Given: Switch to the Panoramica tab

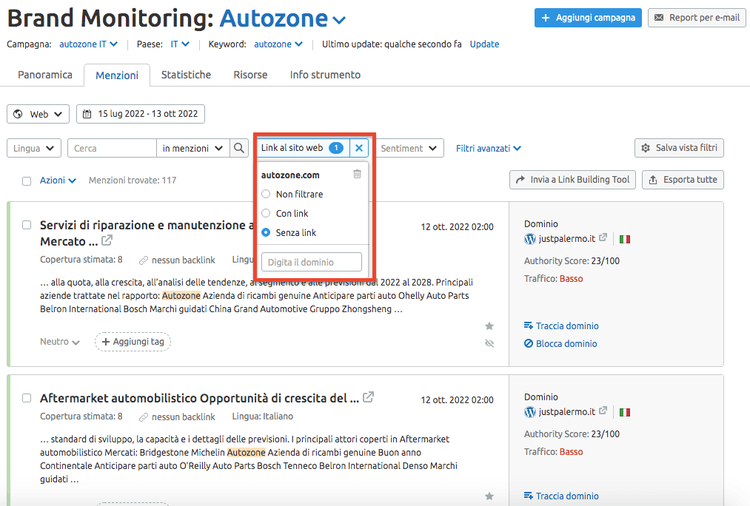Looking at the screenshot, I should coord(45,75).
